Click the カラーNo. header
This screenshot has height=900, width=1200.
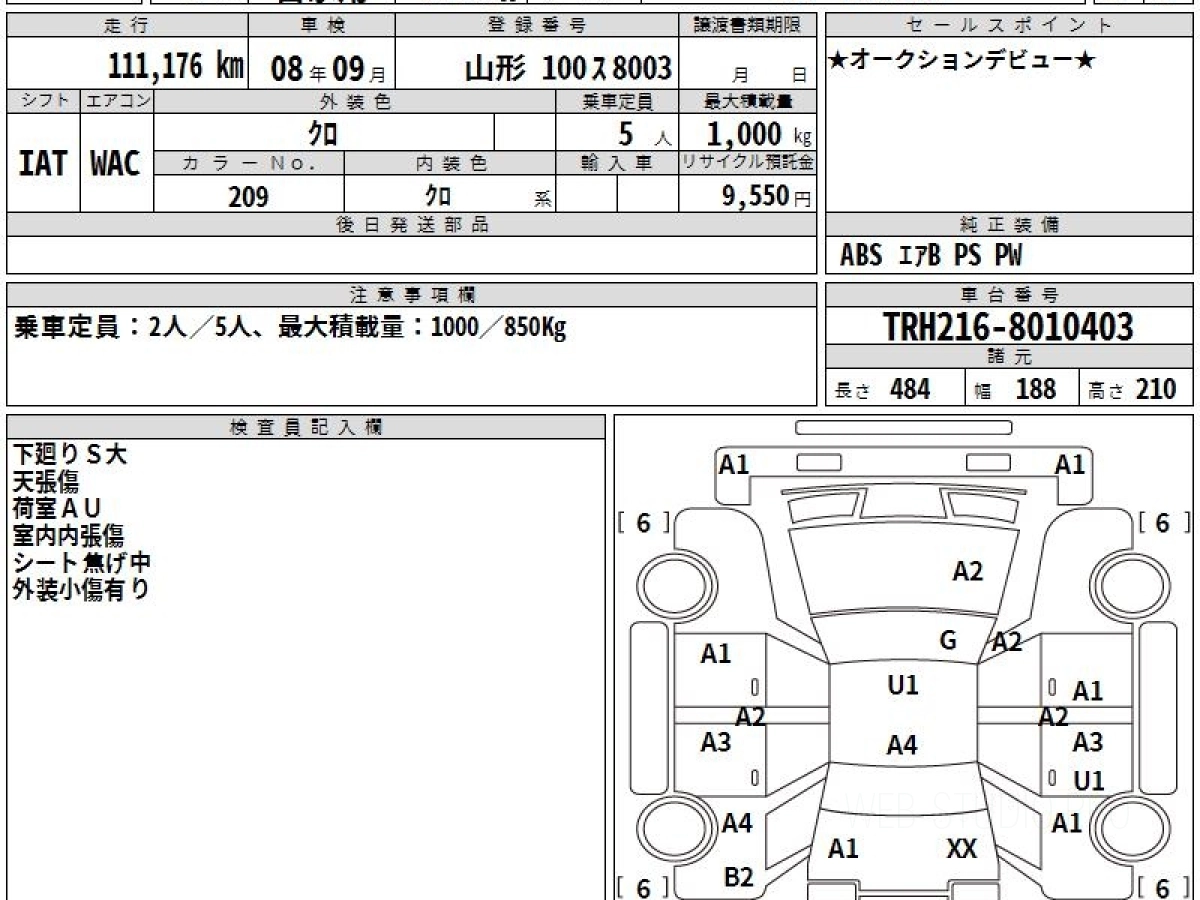click(x=249, y=163)
